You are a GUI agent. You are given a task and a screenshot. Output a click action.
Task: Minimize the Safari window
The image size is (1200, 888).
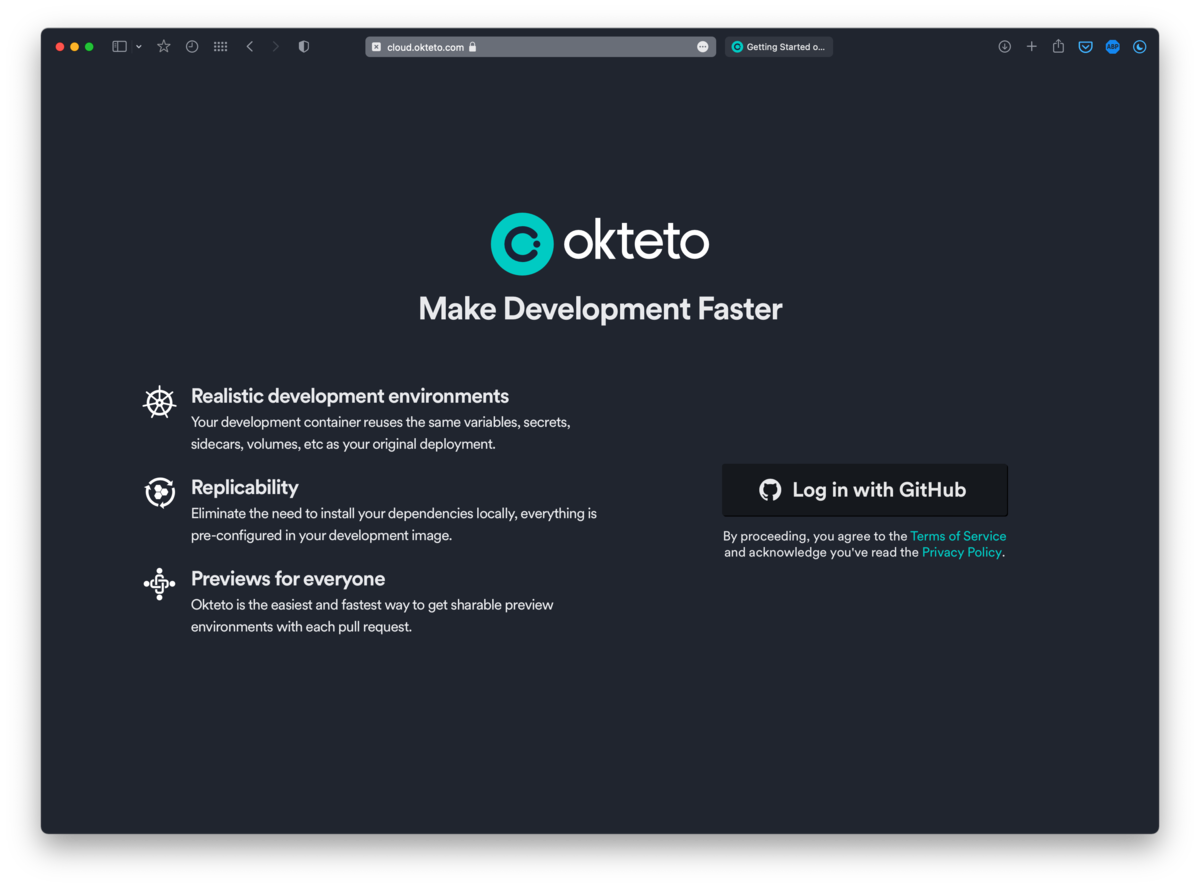coord(74,47)
